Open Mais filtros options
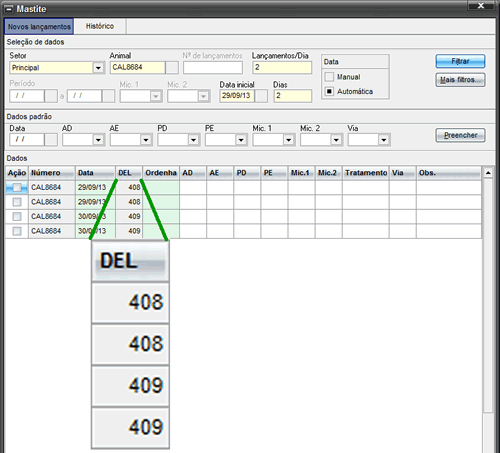The height and width of the screenshot is (453, 500). pyautogui.click(x=460, y=80)
